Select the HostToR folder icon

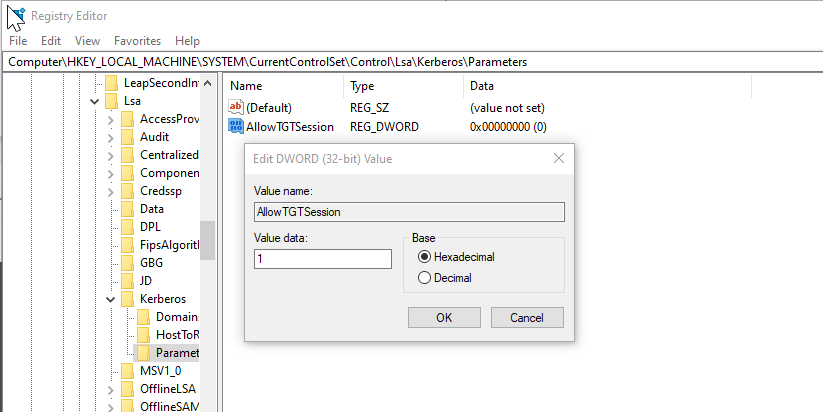(143, 335)
